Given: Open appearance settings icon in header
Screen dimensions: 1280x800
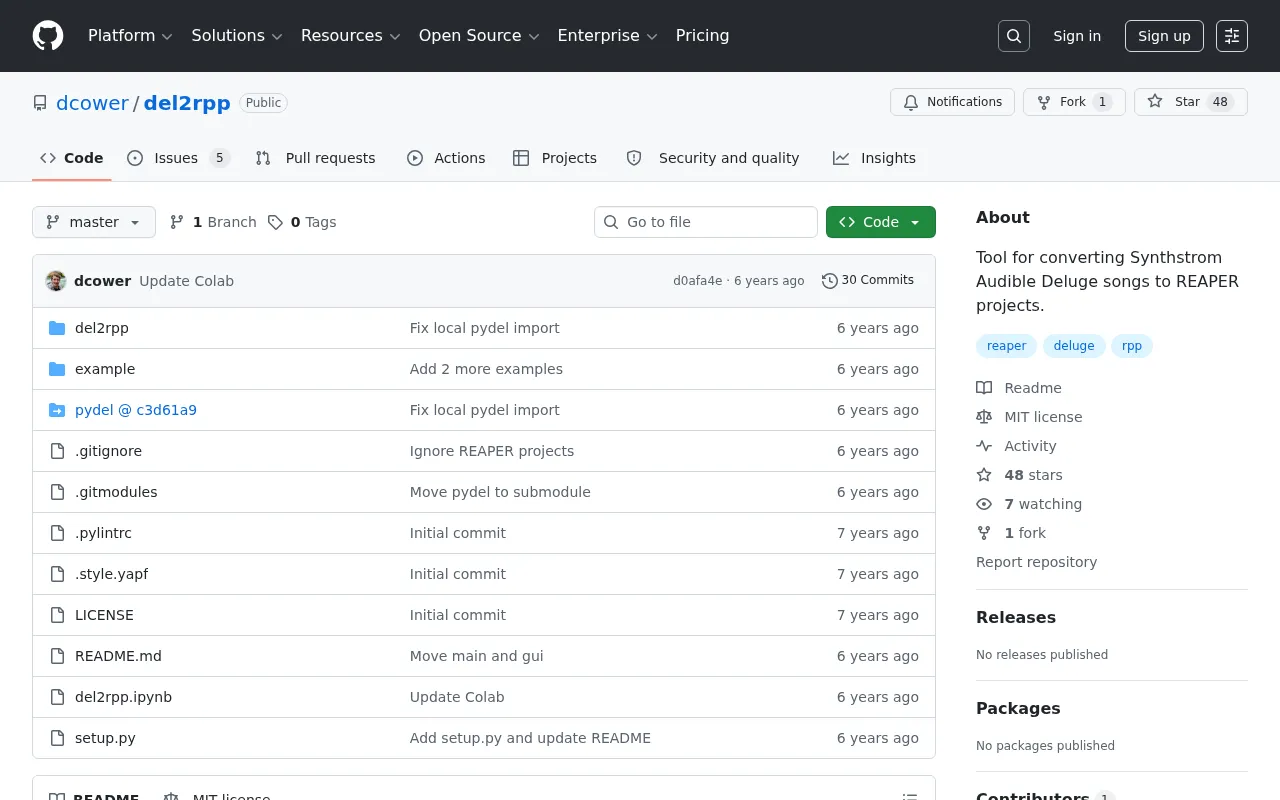Looking at the screenshot, I should (1232, 36).
